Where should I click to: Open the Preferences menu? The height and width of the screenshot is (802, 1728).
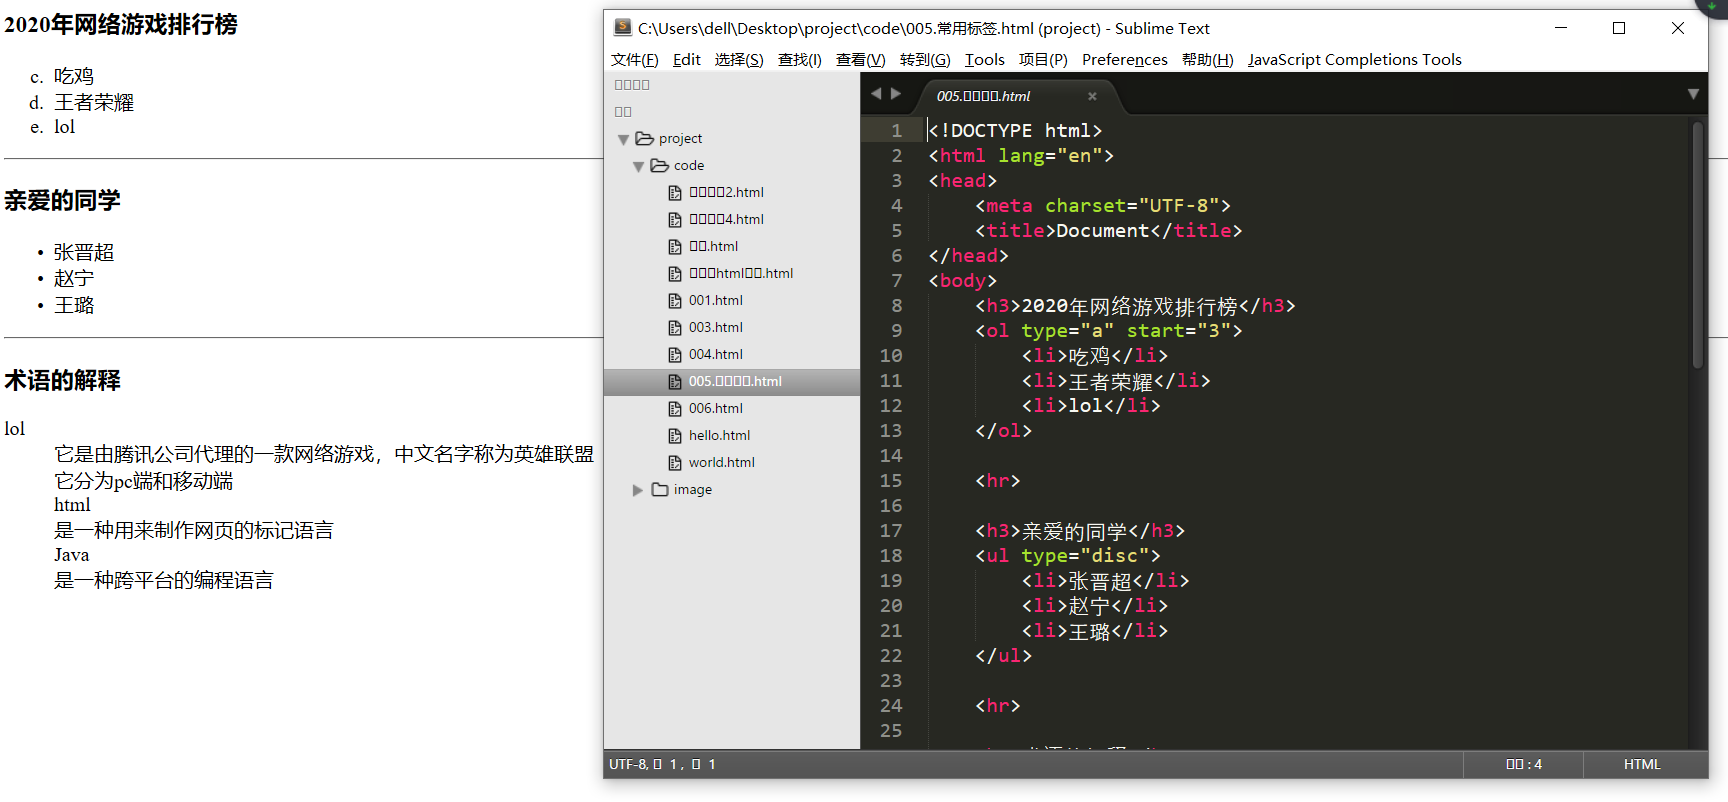pyautogui.click(x=1124, y=60)
